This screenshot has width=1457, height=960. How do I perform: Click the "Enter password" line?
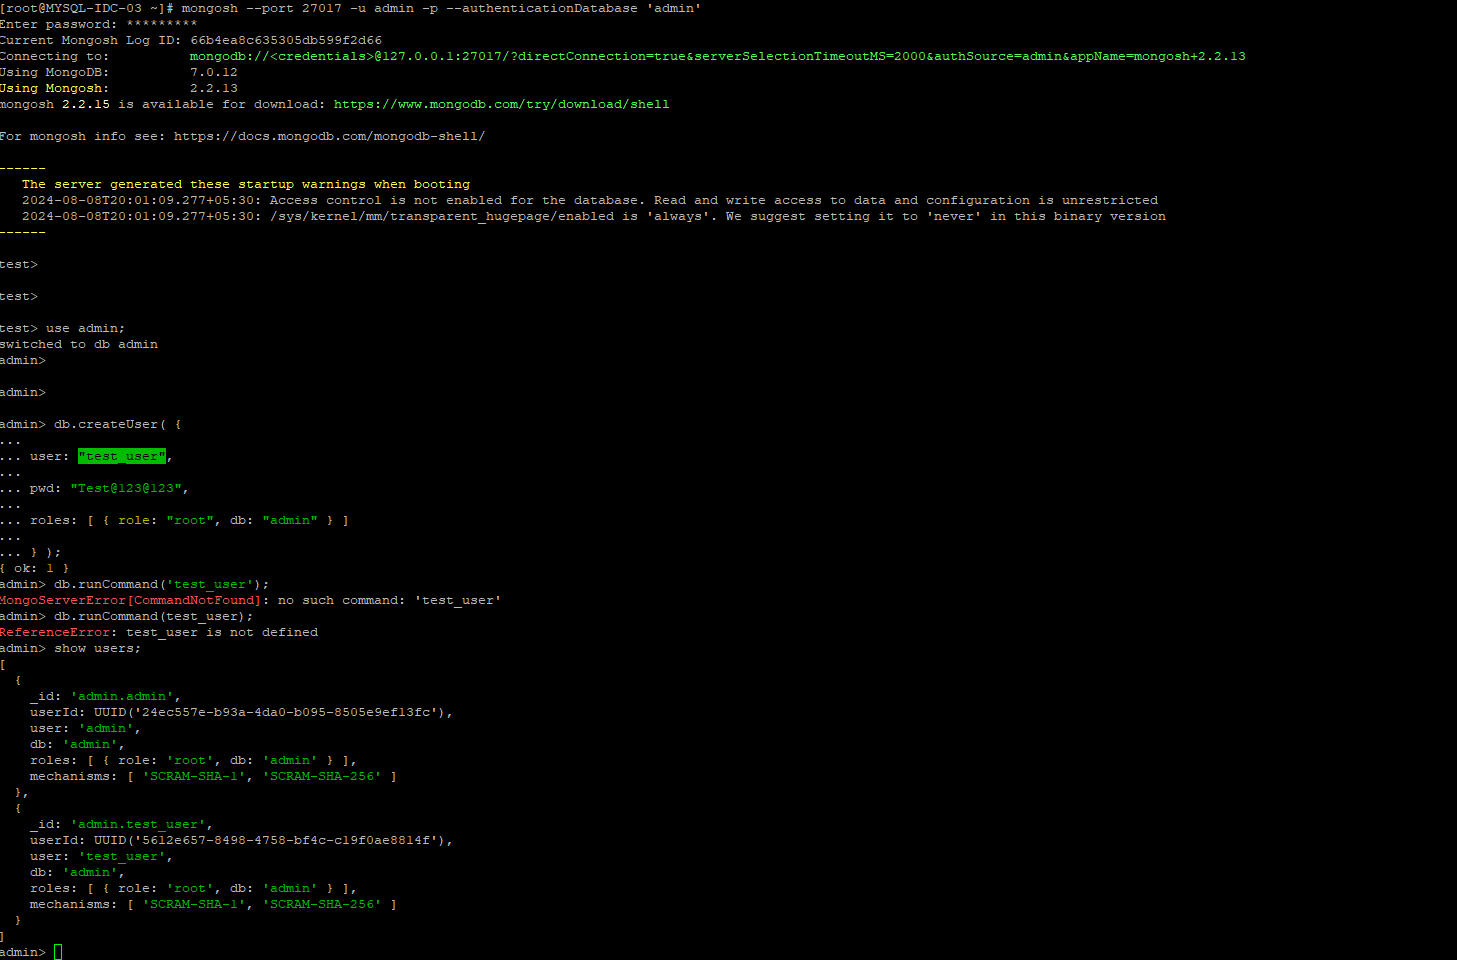[99, 24]
